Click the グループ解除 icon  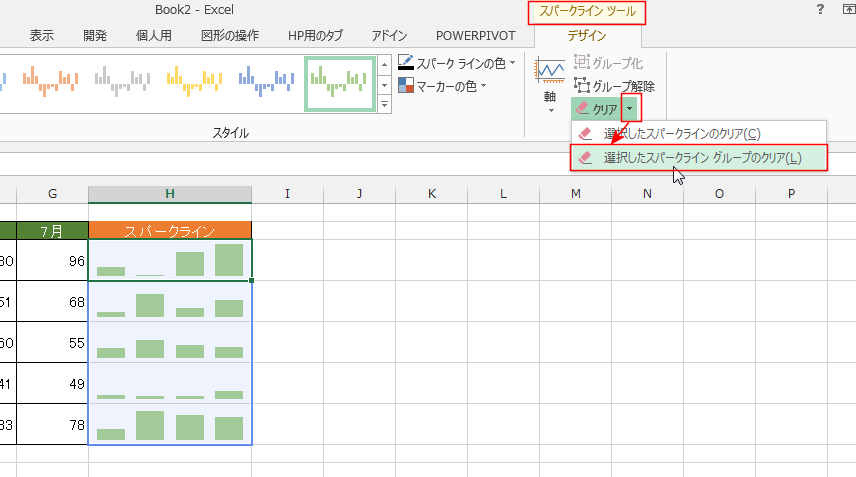[581, 86]
